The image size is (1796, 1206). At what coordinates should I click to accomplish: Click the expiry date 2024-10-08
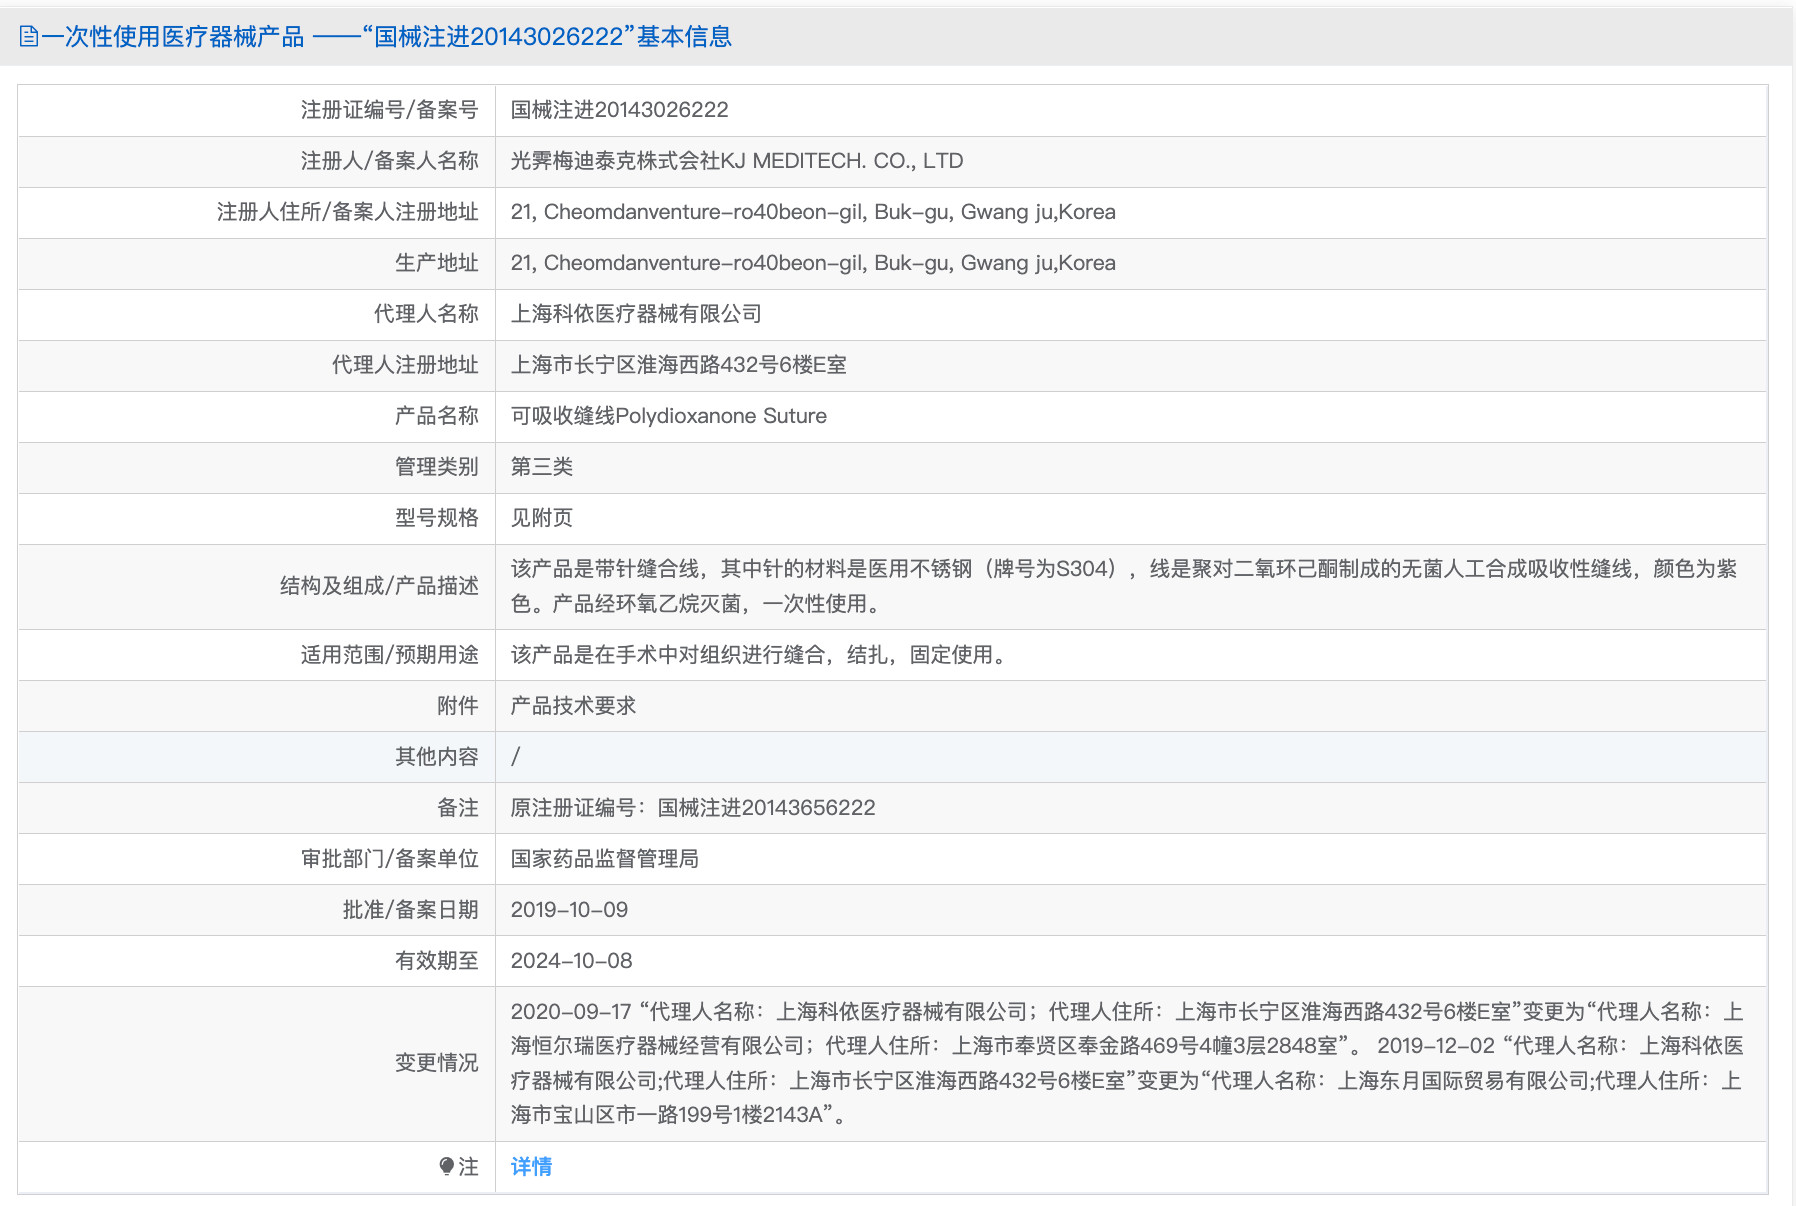click(571, 961)
